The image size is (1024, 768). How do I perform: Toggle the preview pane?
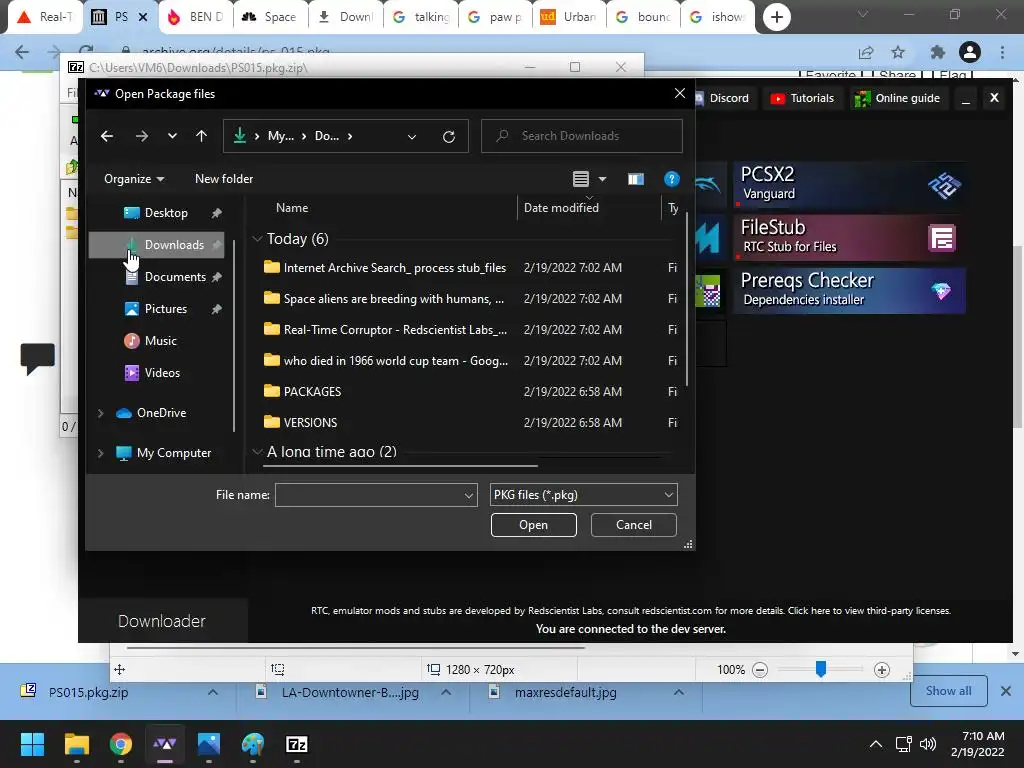coord(635,179)
